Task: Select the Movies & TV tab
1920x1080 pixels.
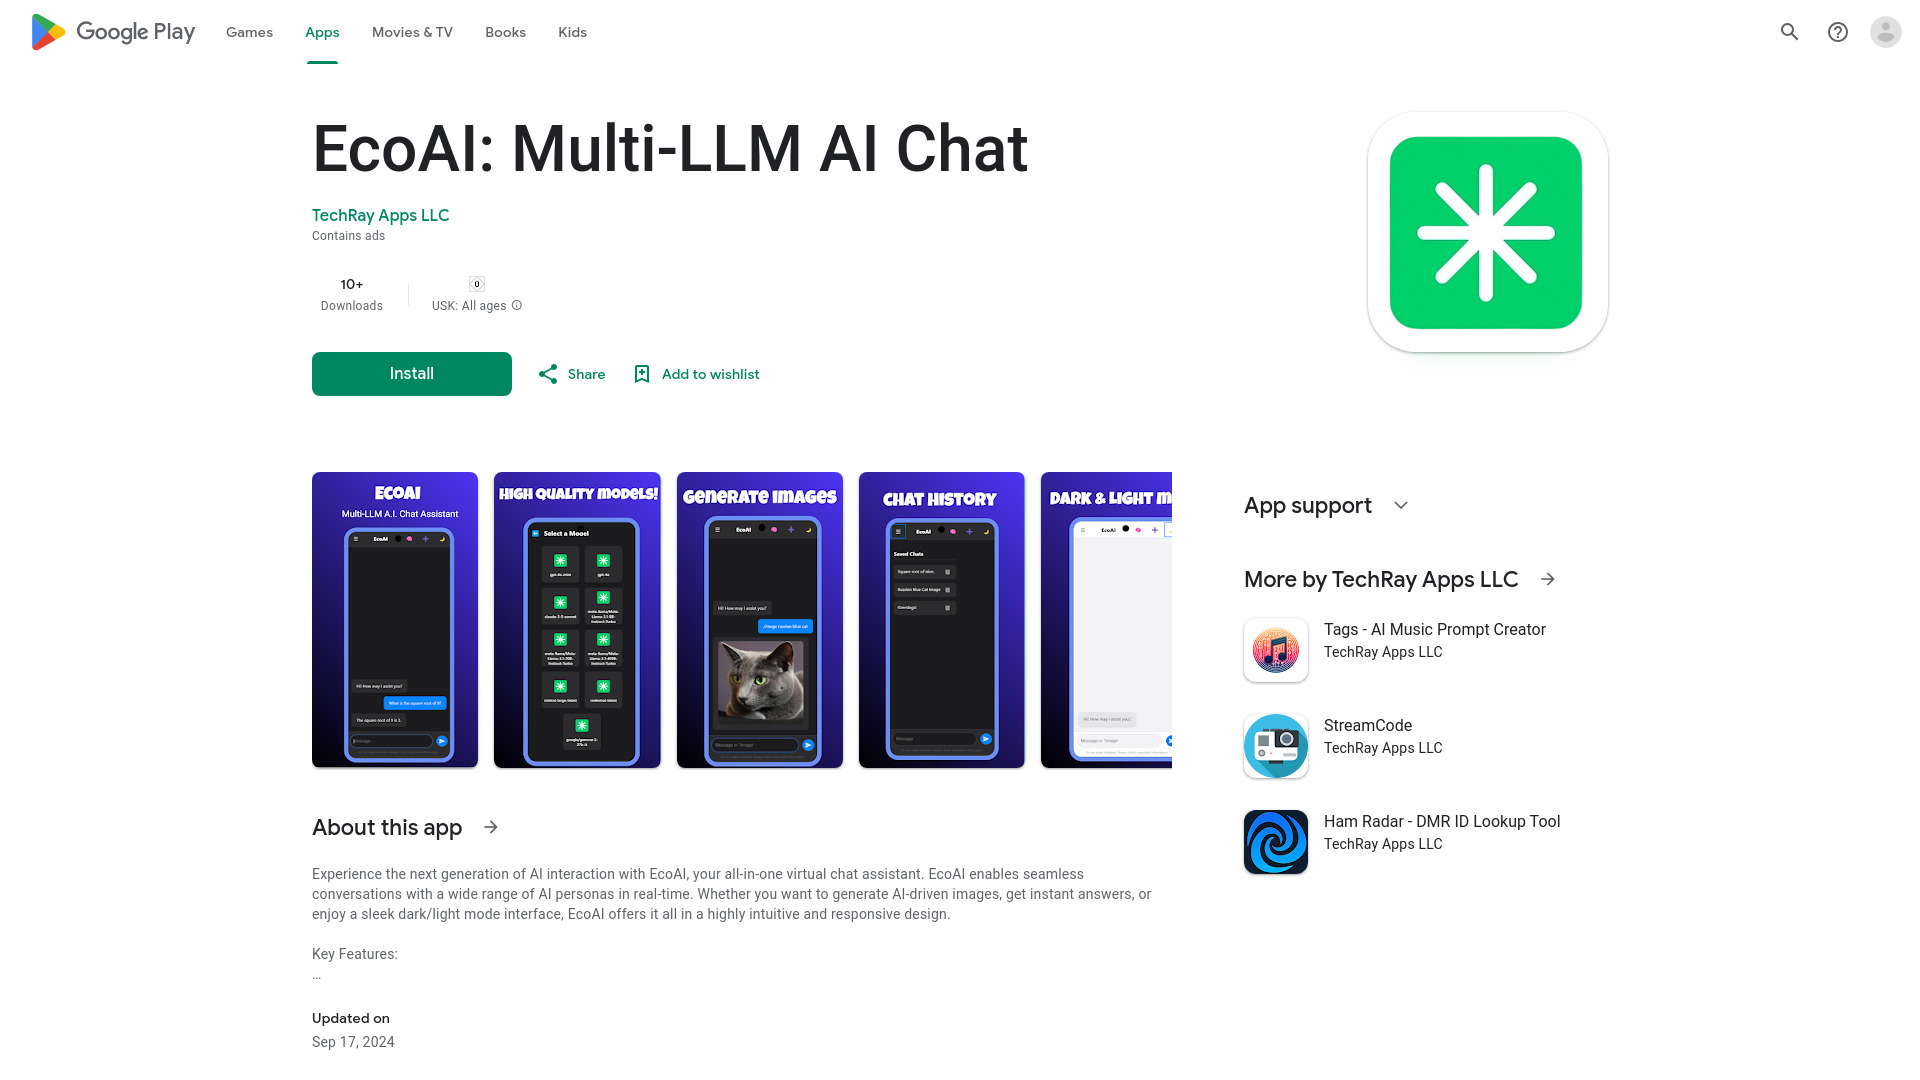Action: [411, 32]
